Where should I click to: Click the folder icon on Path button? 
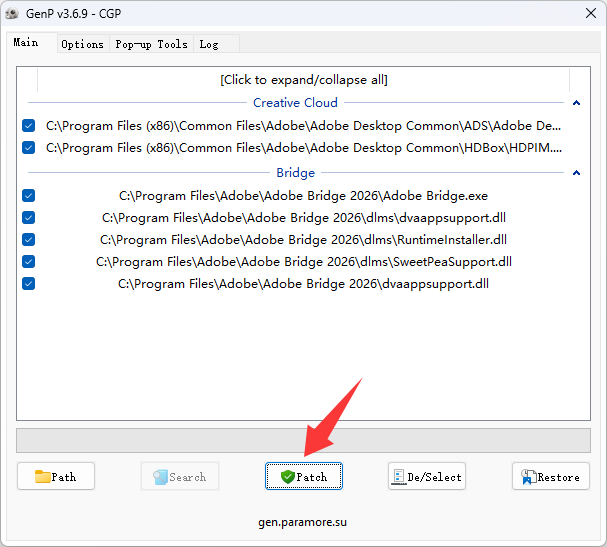[42, 477]
